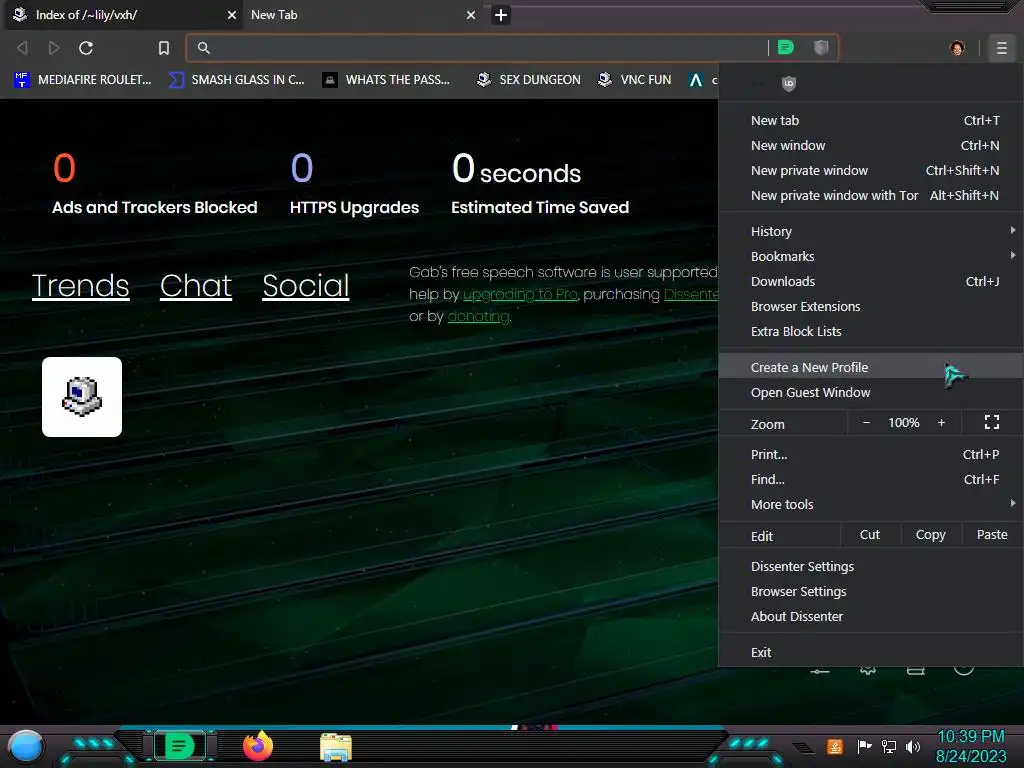Click the Copy button
The height and width of the screenshot is (768, 1024).
point(931,535)
